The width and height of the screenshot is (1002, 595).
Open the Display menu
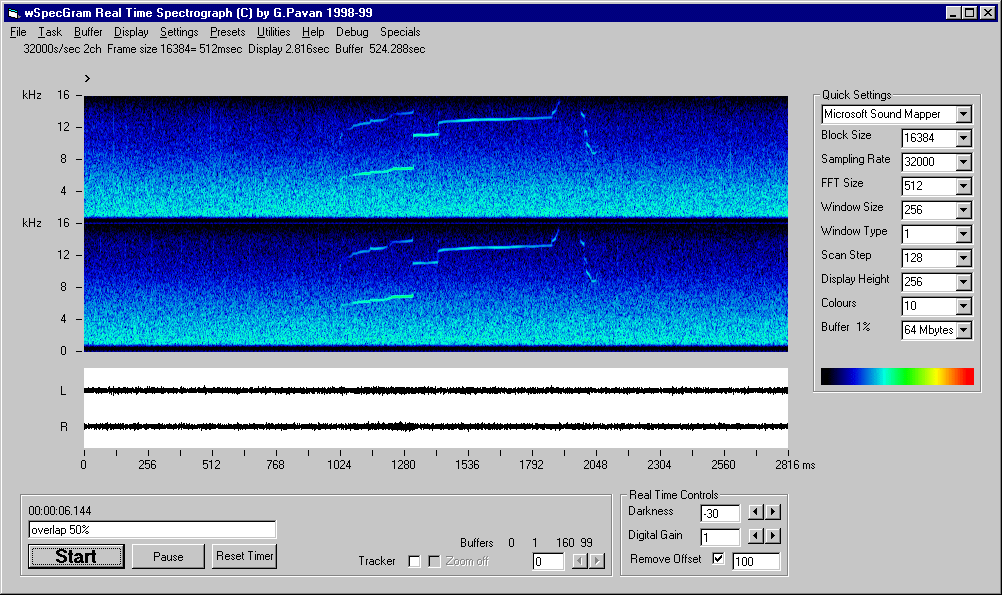(x=131, y=32)
